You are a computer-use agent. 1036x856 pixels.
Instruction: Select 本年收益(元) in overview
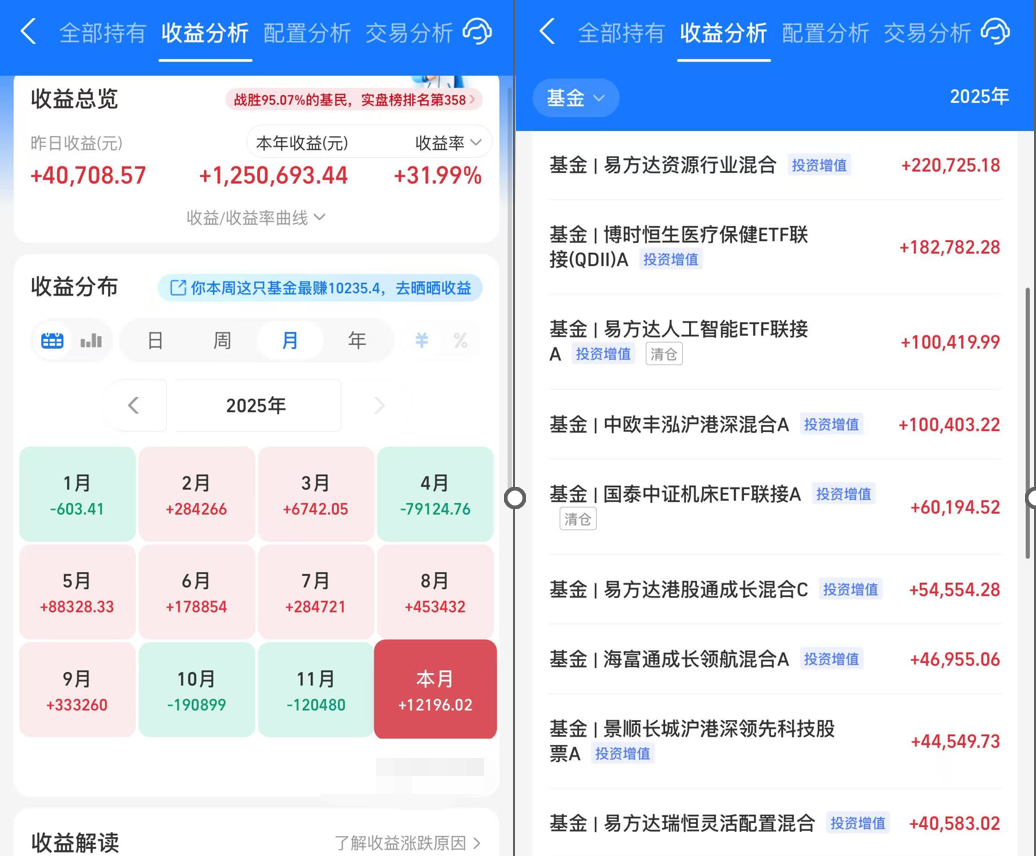click(302, 143)
